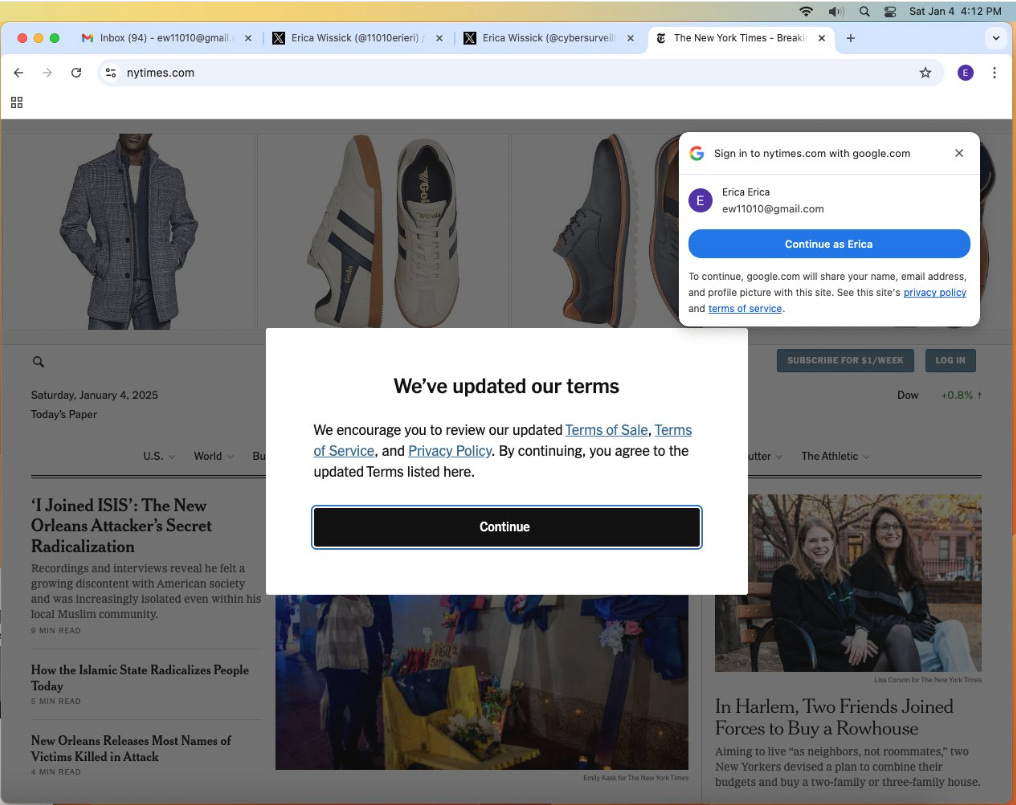
Task: Open the Terms of Sale link
Action: (606, 430)
